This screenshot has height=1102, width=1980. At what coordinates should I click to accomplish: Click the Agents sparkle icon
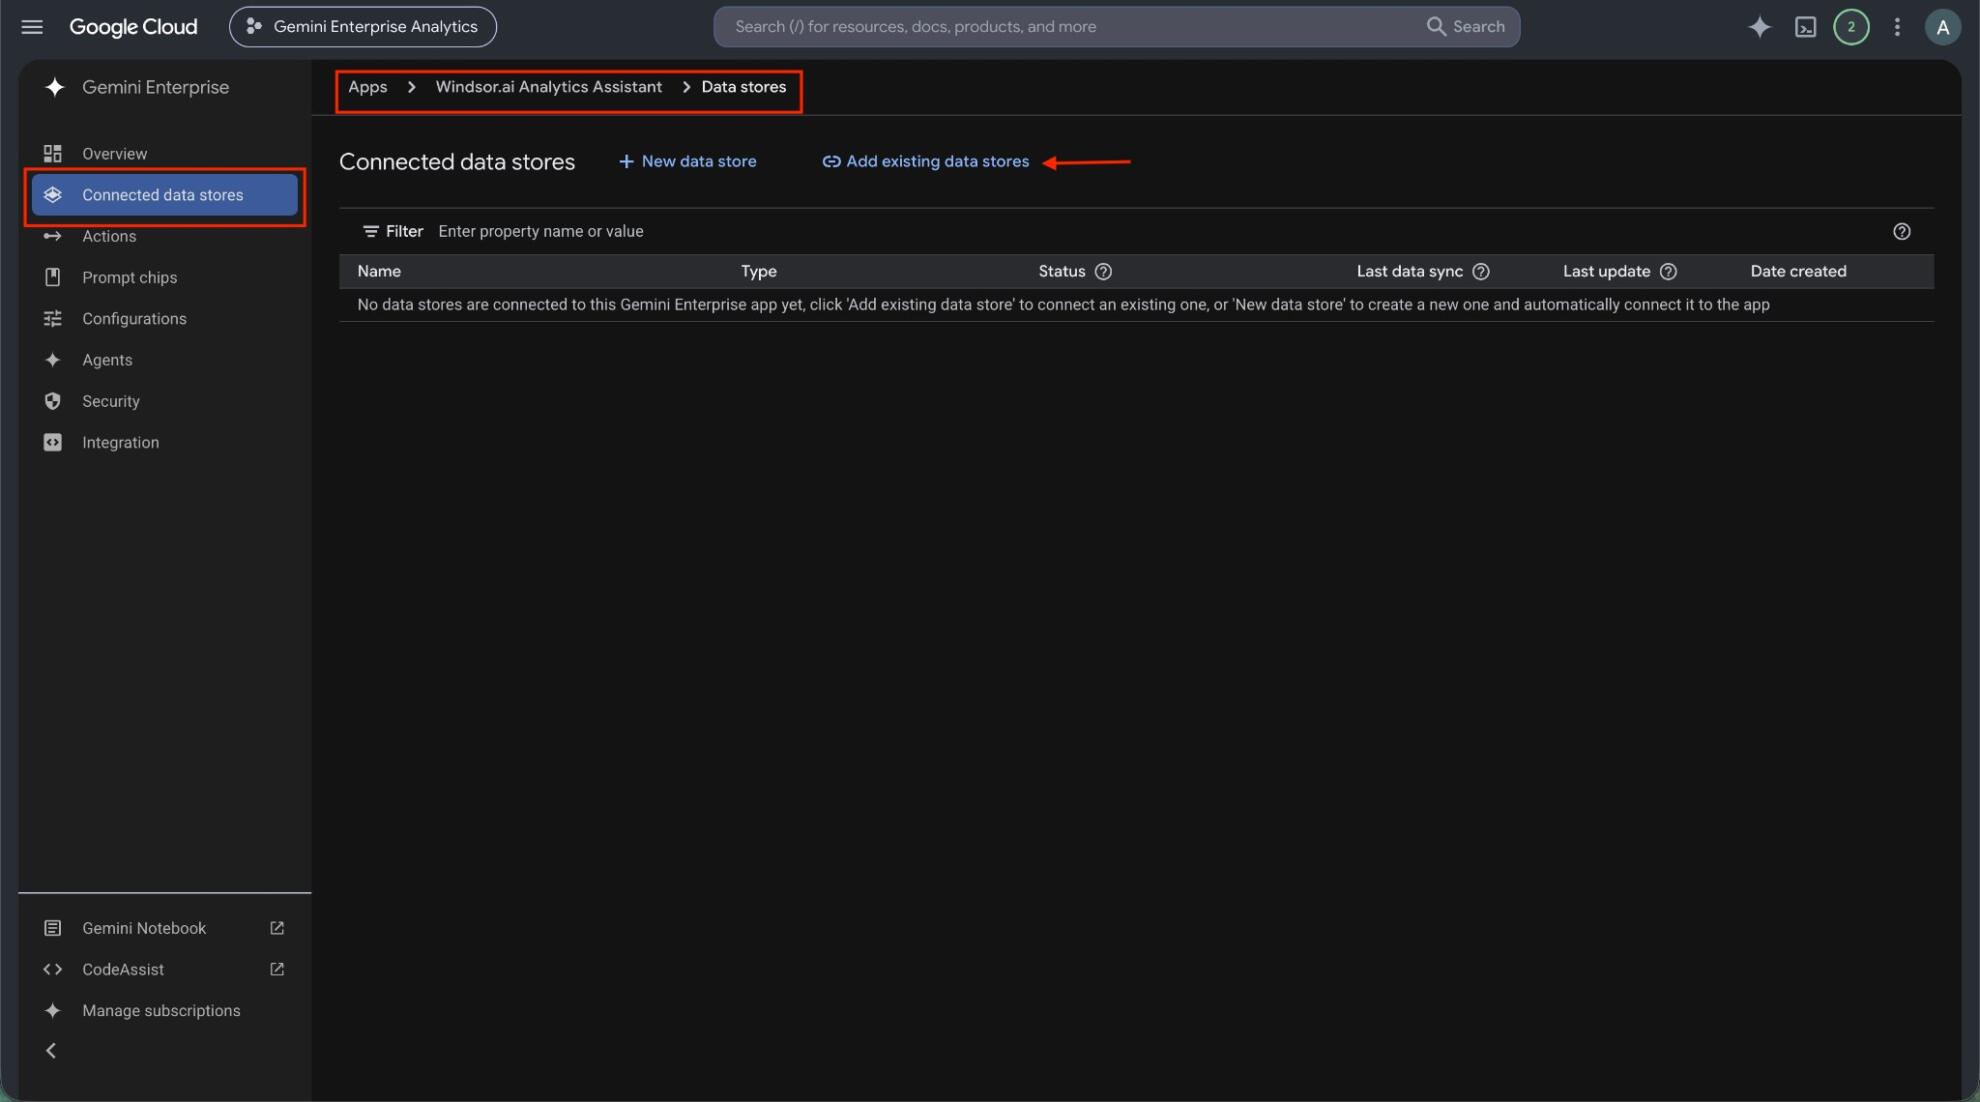(x=53, y=360)
